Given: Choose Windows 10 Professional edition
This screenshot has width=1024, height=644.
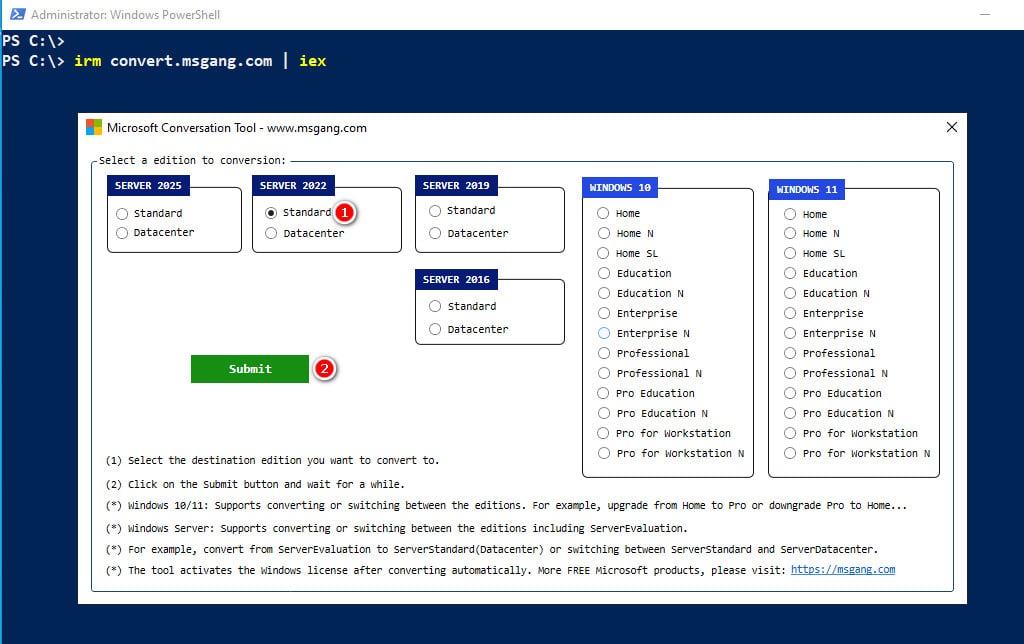Looking at the screenshot, I should (x=603, y=353).
